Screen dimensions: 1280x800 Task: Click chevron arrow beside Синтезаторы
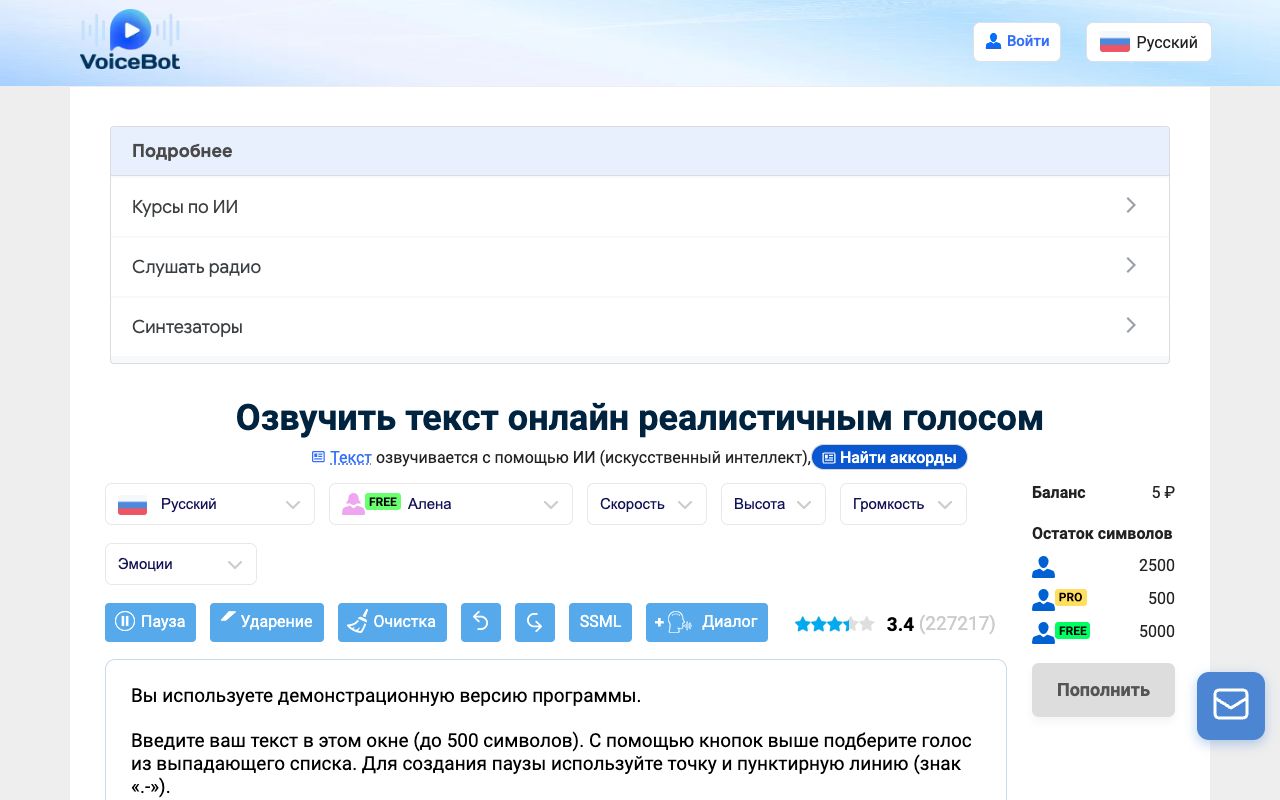[x=1131, y=325]
